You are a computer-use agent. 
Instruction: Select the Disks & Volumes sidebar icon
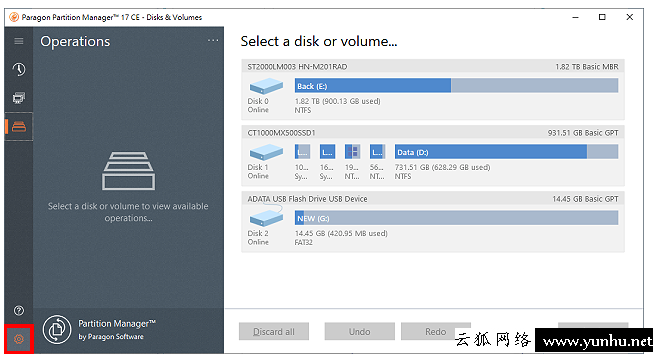point(18,126)
